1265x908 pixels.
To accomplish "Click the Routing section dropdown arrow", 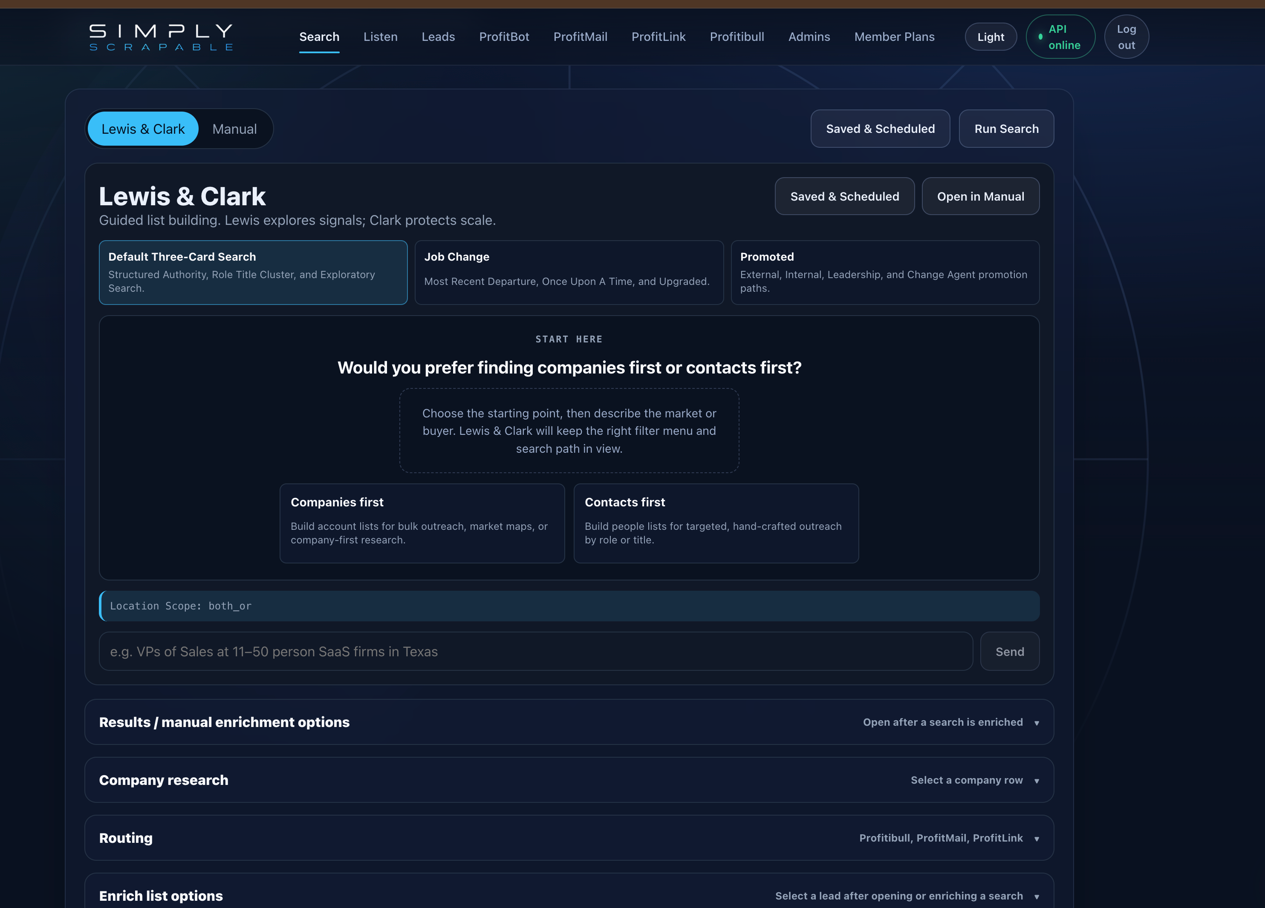I will point(1036,839).
